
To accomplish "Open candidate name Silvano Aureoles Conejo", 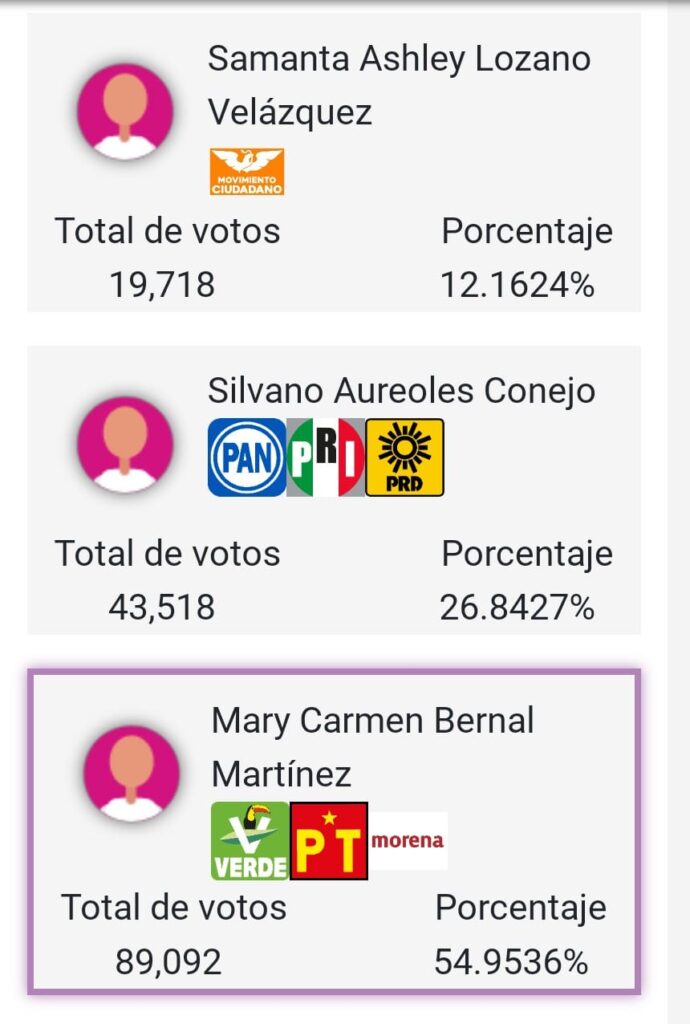I will [x=401, y=391].
